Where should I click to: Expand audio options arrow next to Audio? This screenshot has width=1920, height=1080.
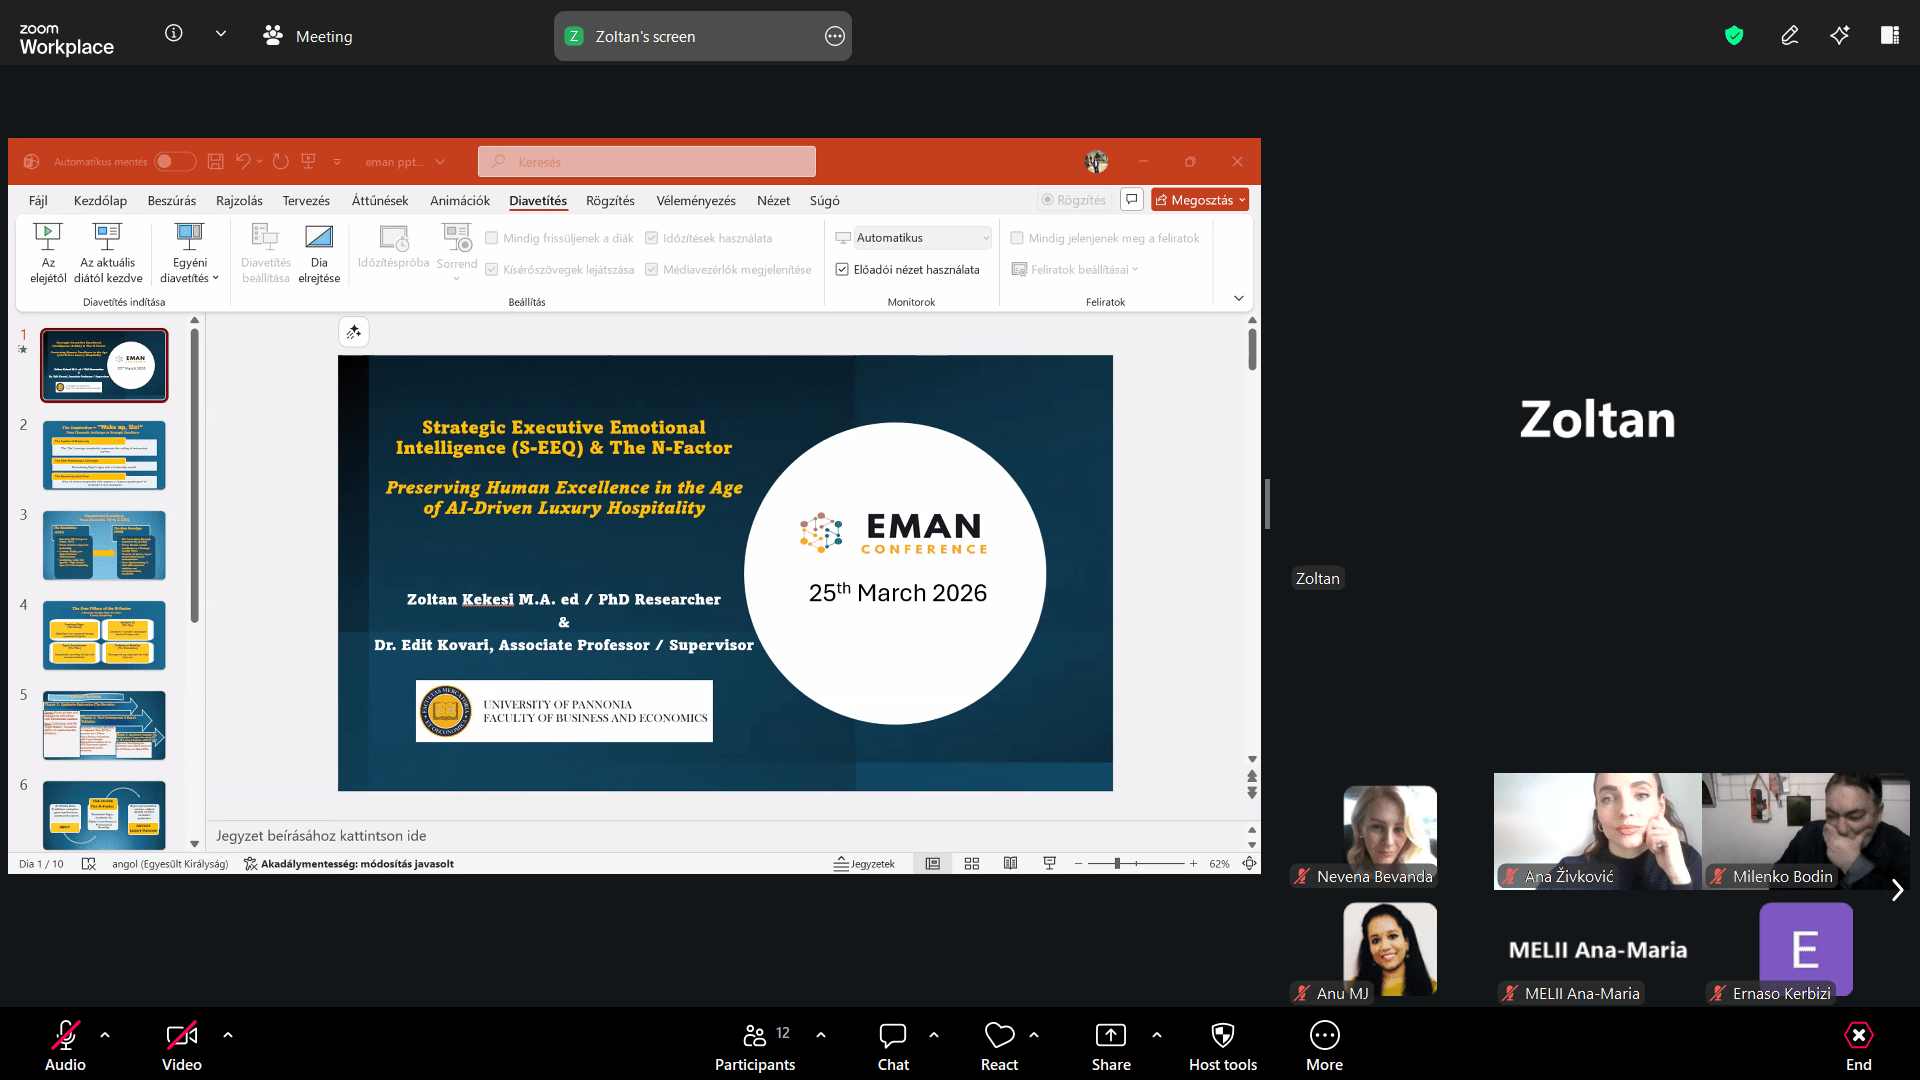click(105, 1035)
